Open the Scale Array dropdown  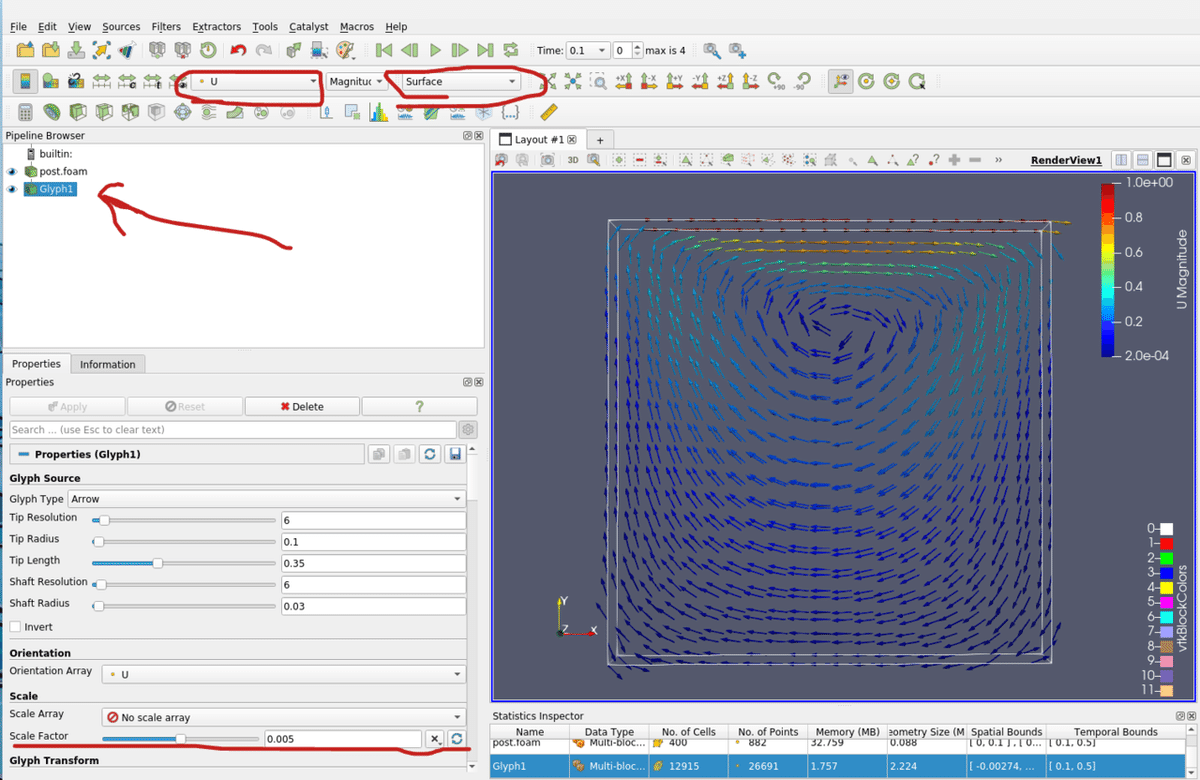click(x=284, y=717)
